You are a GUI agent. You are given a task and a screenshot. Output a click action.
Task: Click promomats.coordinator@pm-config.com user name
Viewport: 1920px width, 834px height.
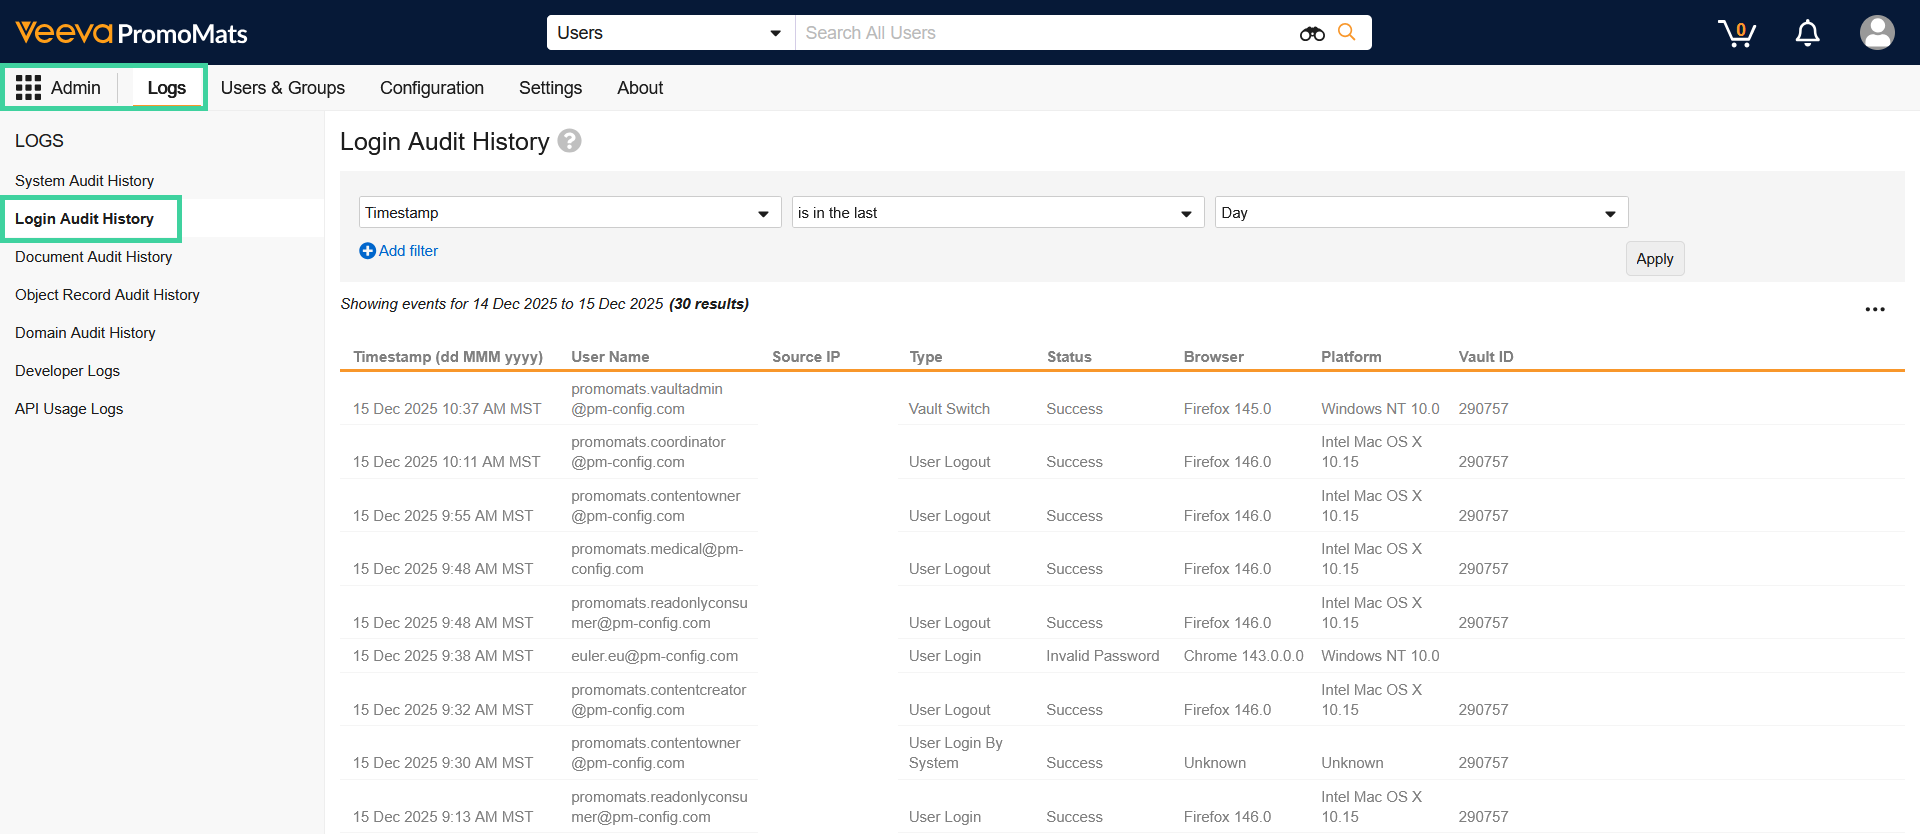pos(648,452)
